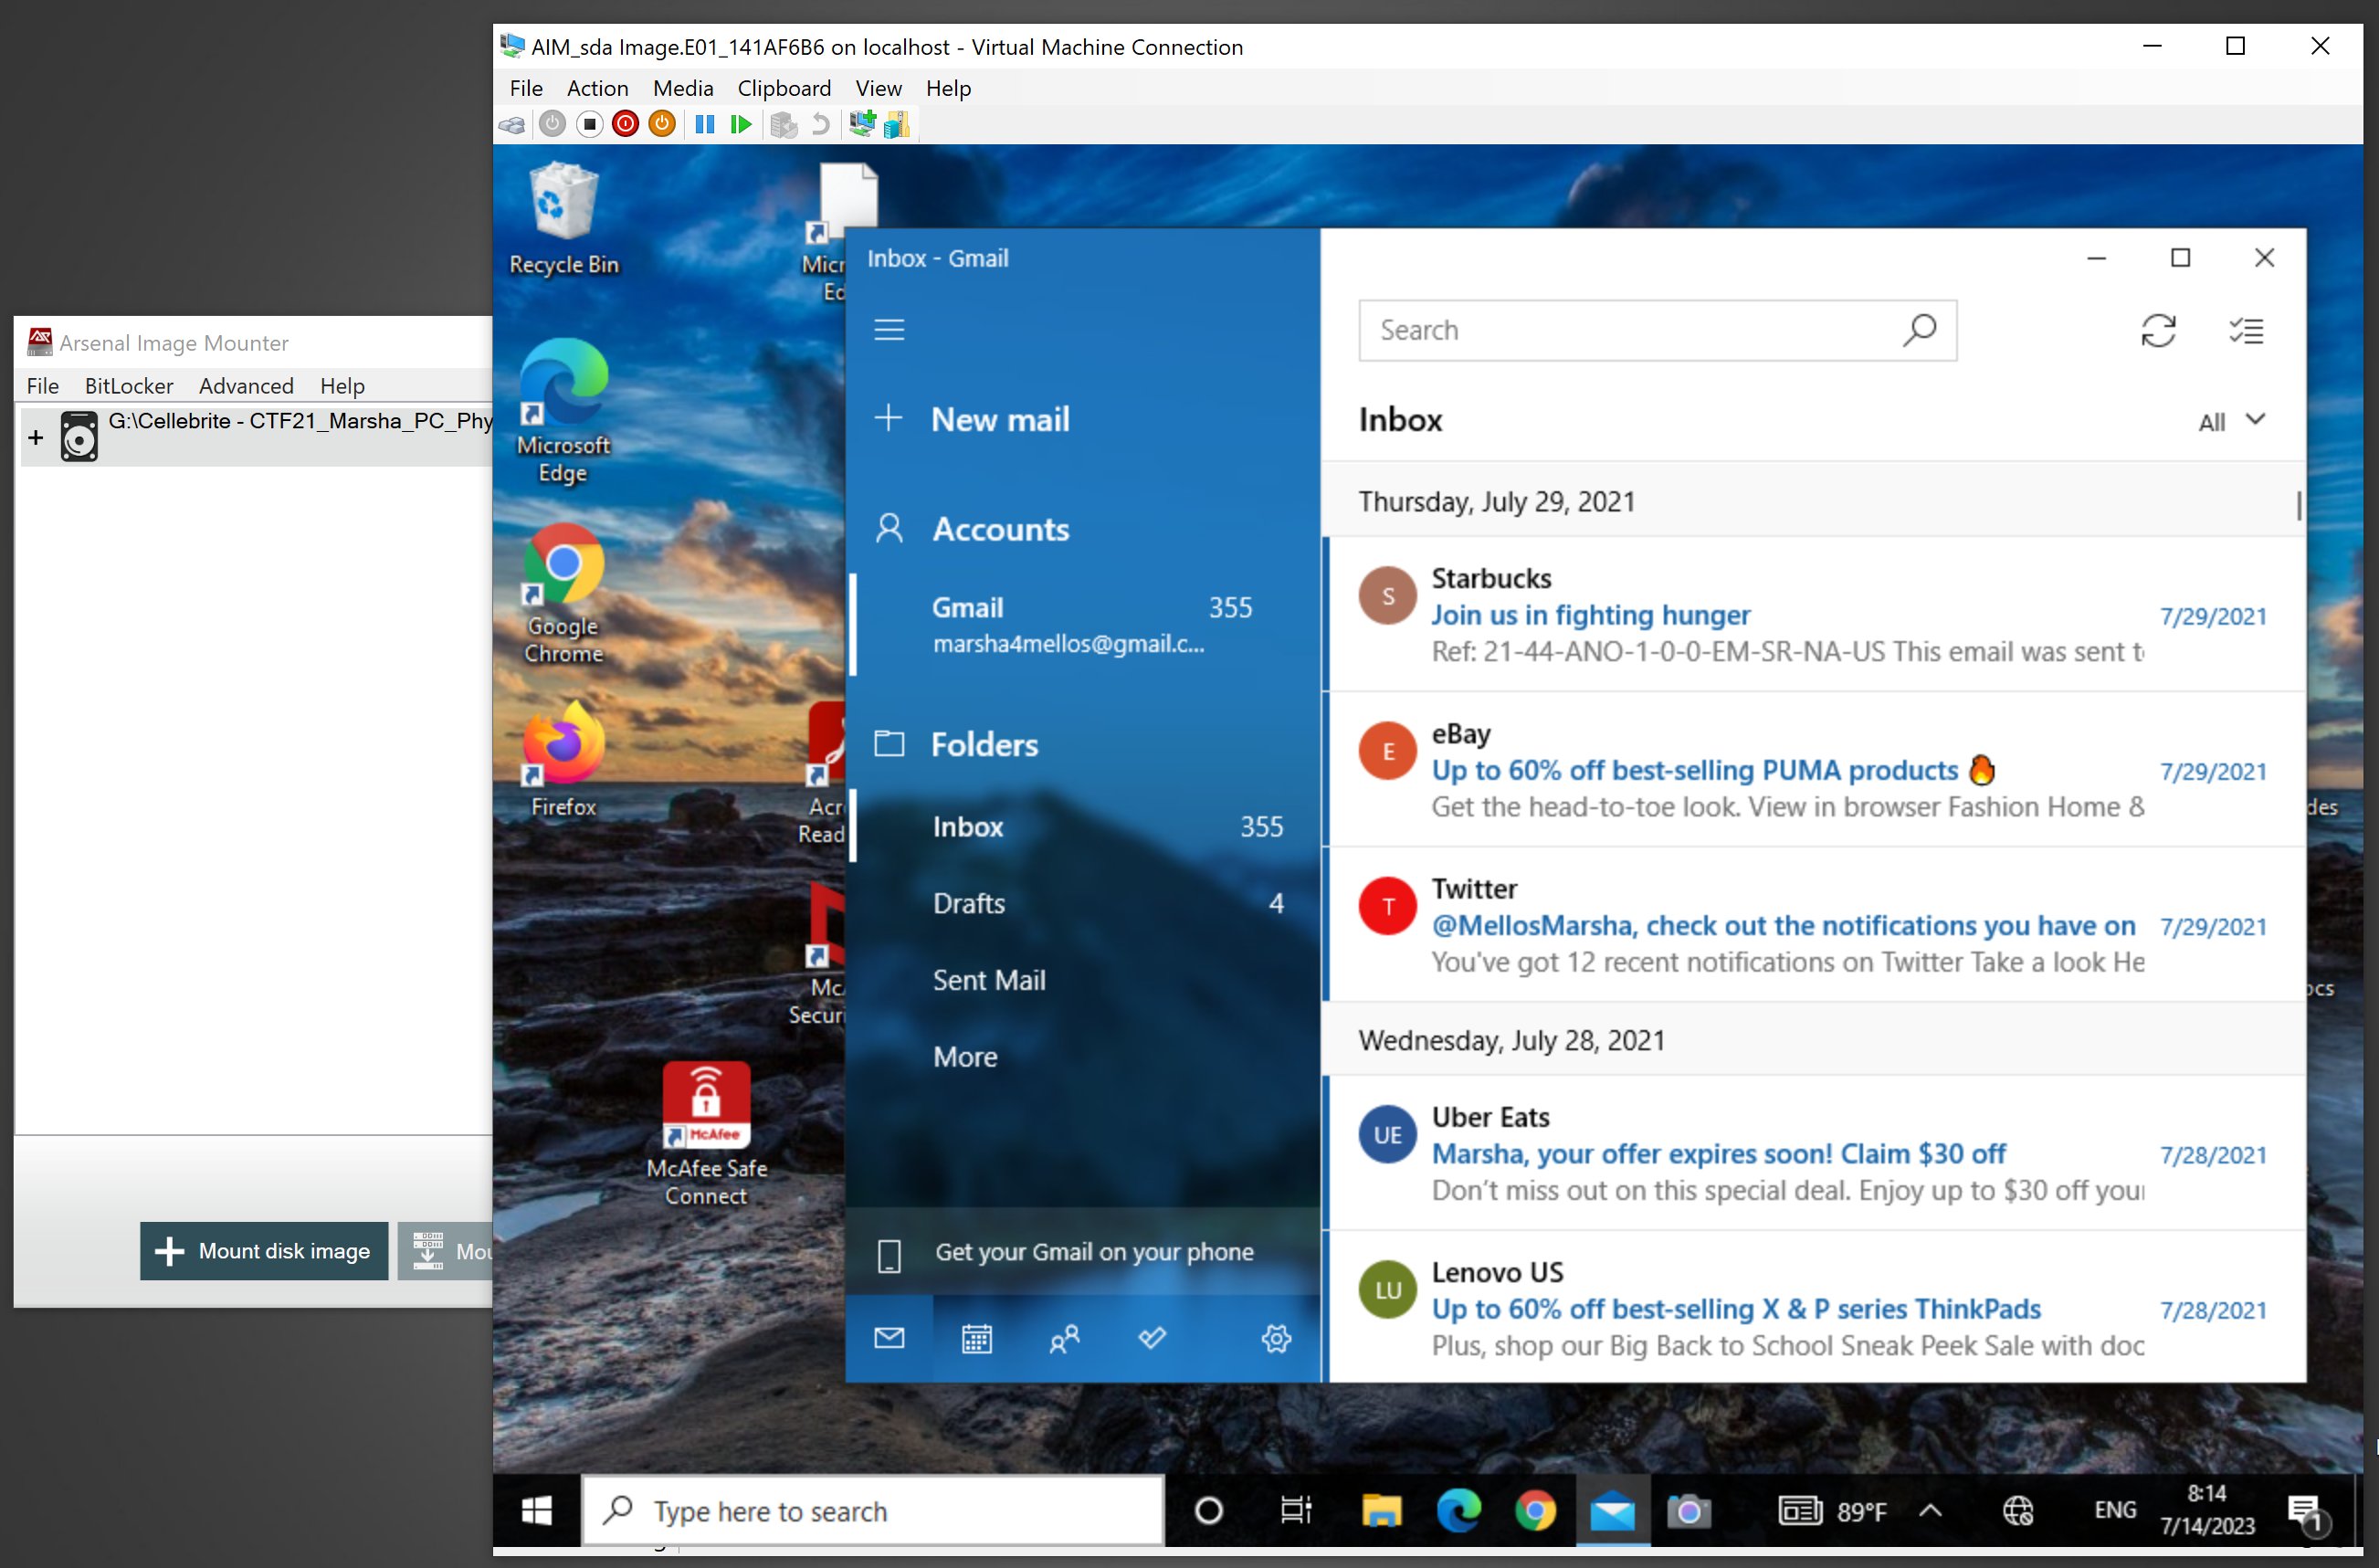
Task: Click the red Shut Down VM button
Action: coord(625,124)
